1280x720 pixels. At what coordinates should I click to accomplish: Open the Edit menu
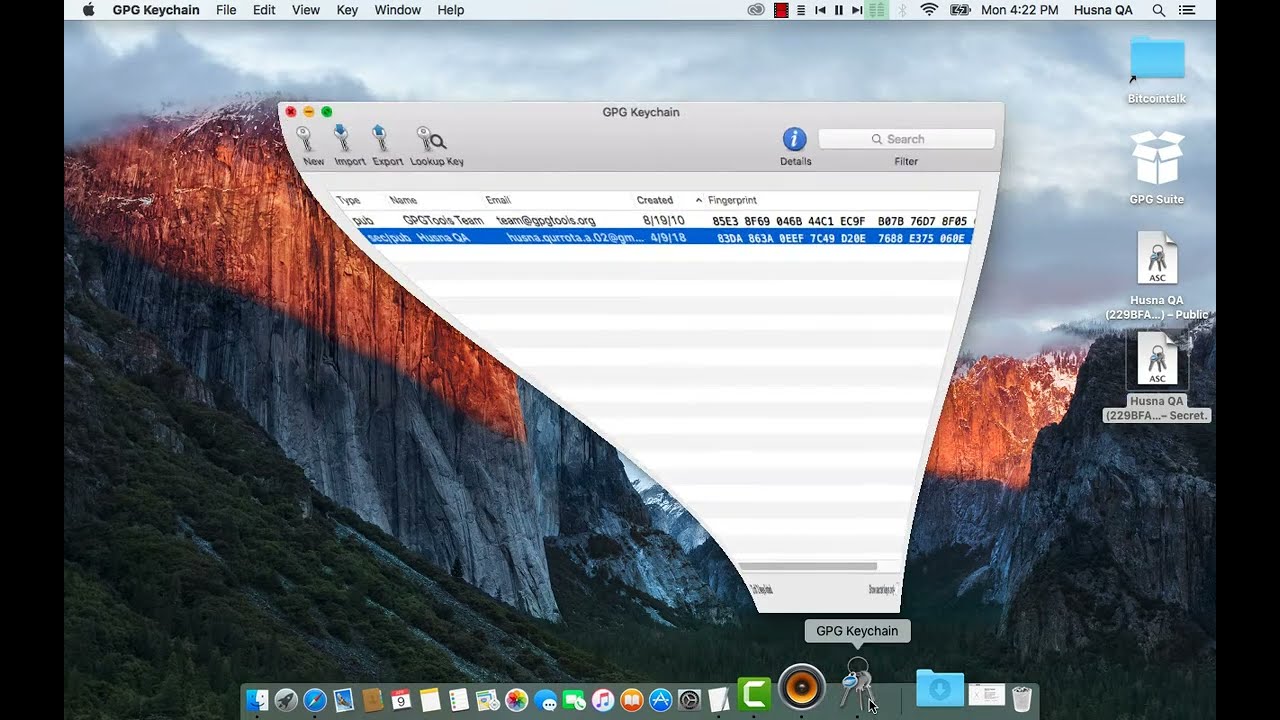264,10
